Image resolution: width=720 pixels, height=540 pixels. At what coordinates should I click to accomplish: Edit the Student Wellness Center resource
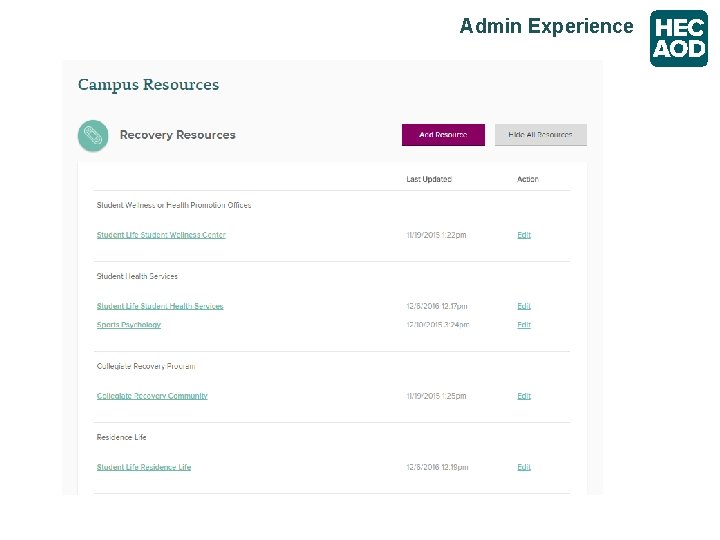click(x=524, y=235)
